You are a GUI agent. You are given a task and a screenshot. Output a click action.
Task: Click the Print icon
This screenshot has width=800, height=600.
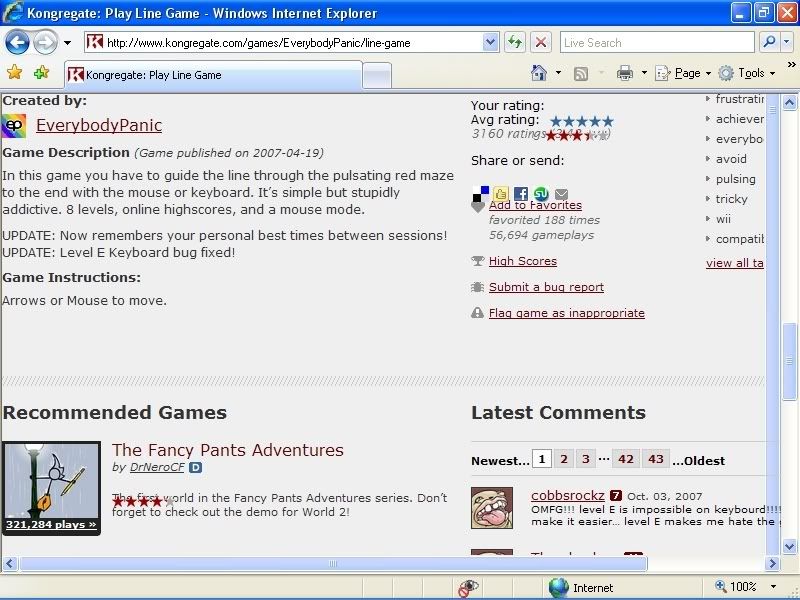(x=624, y=73)
